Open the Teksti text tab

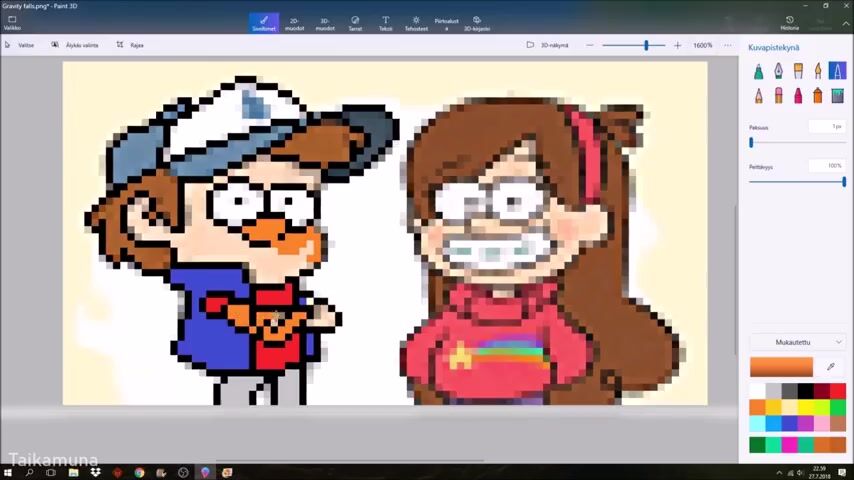pyautogui.click(x=386, y=23)
